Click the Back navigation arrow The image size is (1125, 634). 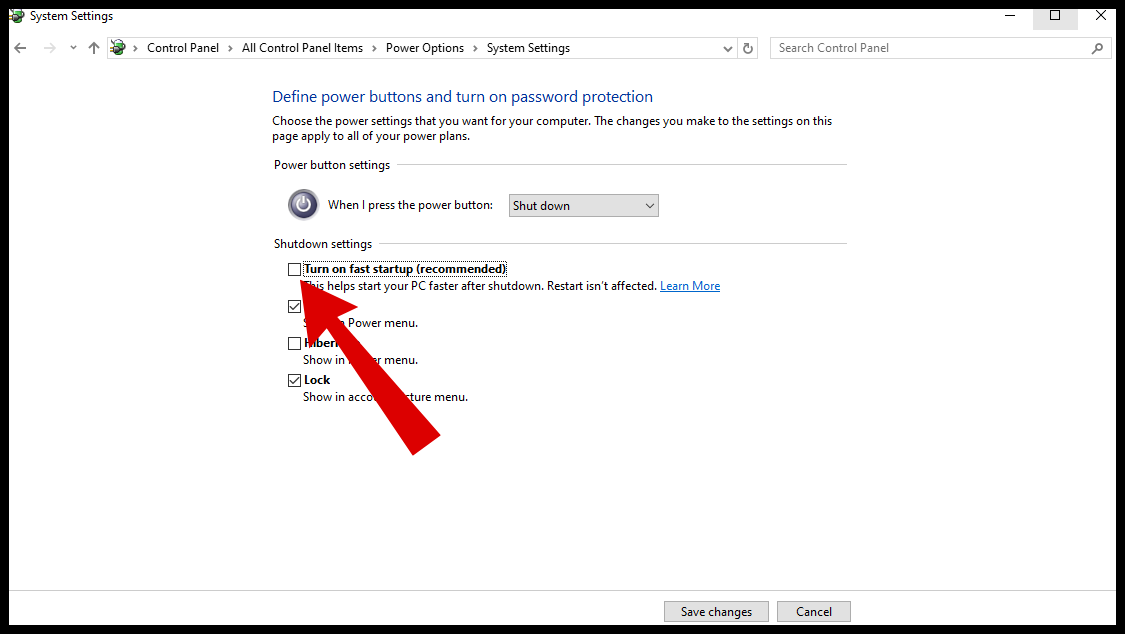pos(21,48)
